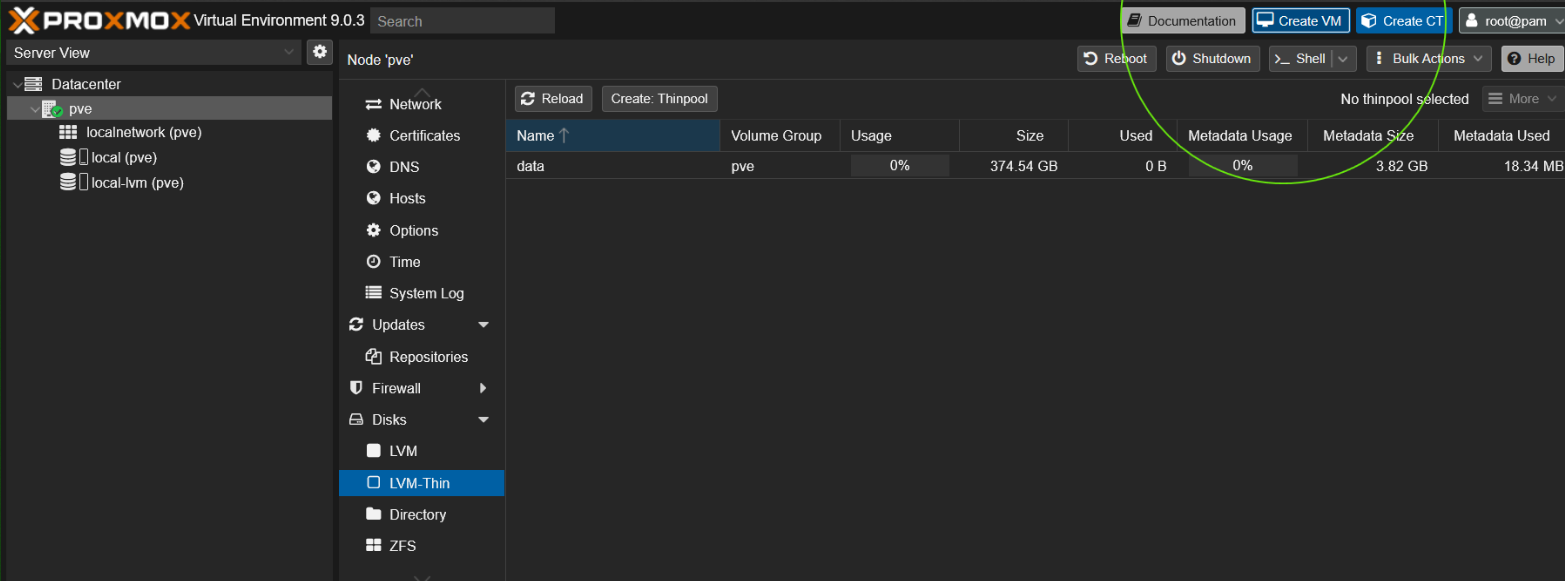Open the root@pam user menu
Viewport: 1565px width, 581px height.
(x=1511, y=21)
